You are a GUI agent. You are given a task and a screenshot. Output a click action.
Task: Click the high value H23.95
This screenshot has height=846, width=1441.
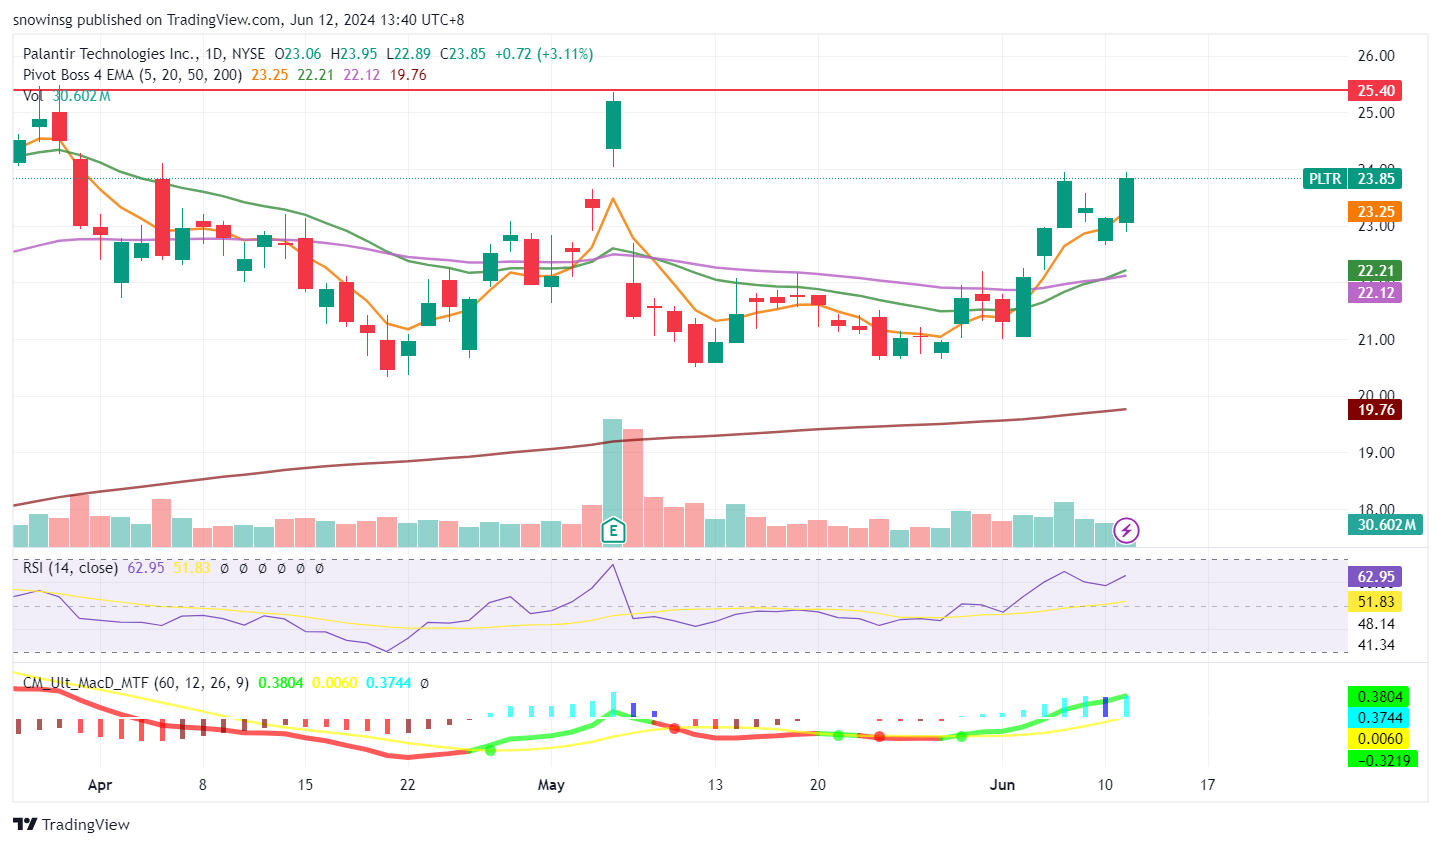click(353, 54)
